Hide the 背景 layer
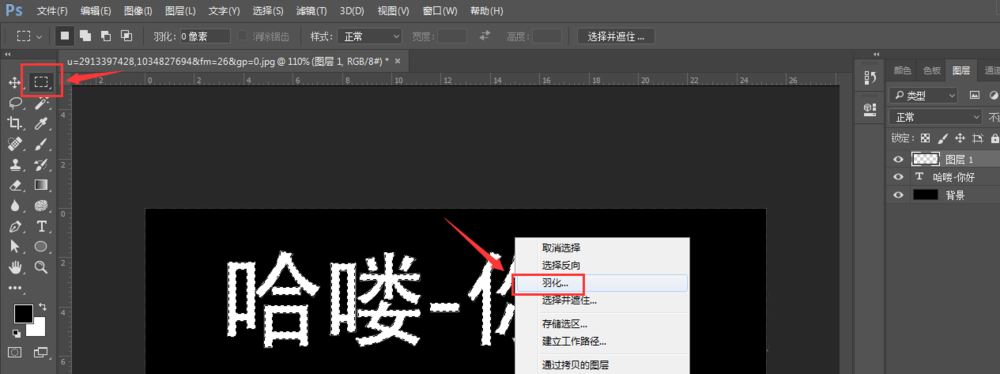This screenshot has height=374, width=1000. click(899, 195)
